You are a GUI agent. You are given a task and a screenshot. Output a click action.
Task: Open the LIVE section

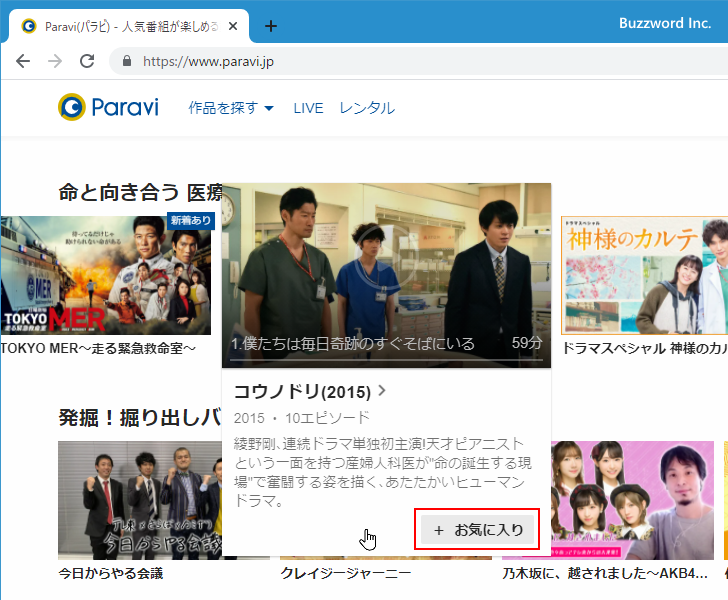click(x=308, y=108)
